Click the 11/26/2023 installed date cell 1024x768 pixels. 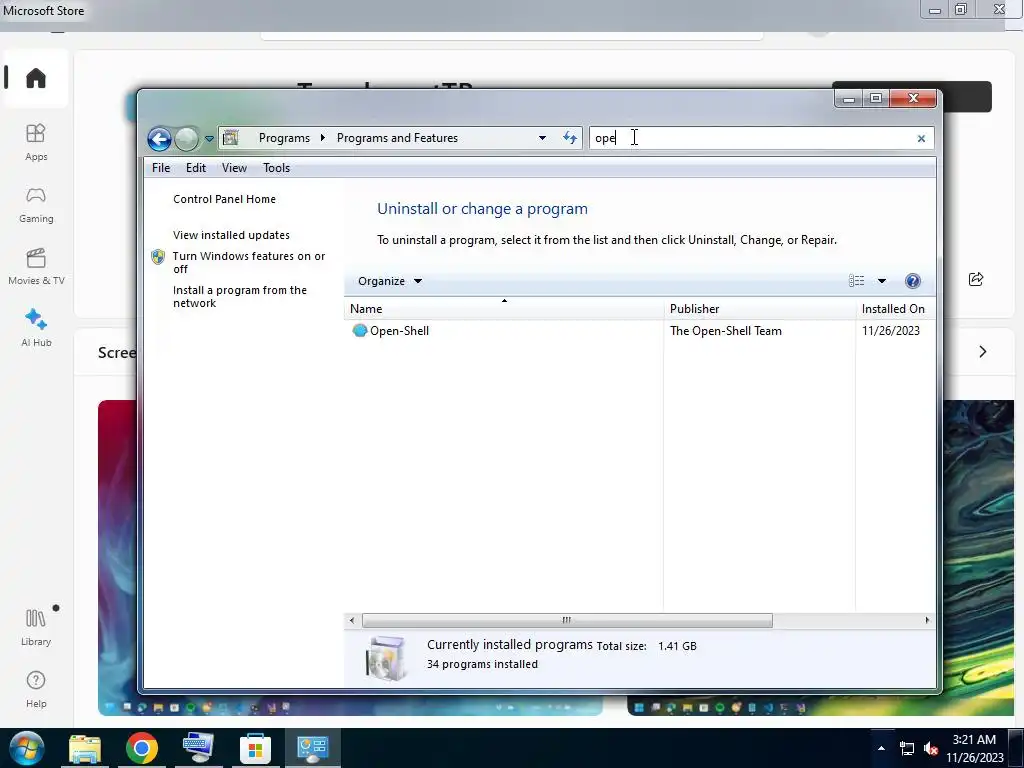click(891, 330)
